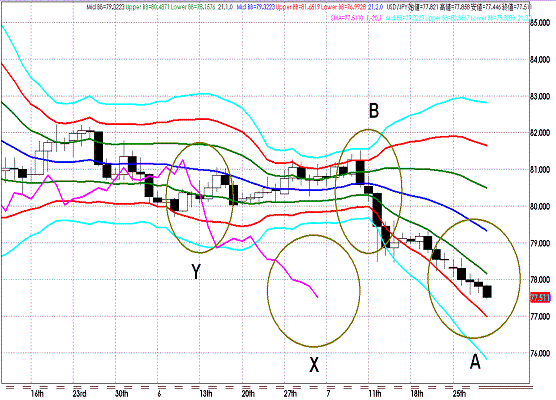Click the 25th date label
Screen dimensions: 556x400
coord(459,394)
